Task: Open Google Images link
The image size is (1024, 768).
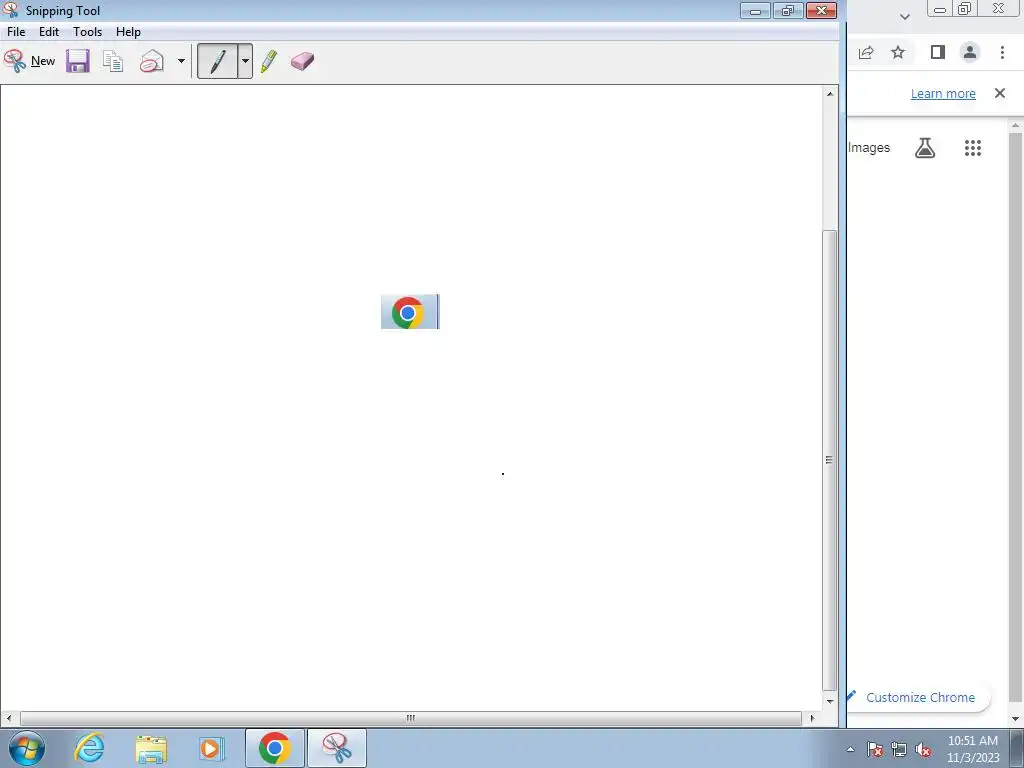Action: coord(869,148)
